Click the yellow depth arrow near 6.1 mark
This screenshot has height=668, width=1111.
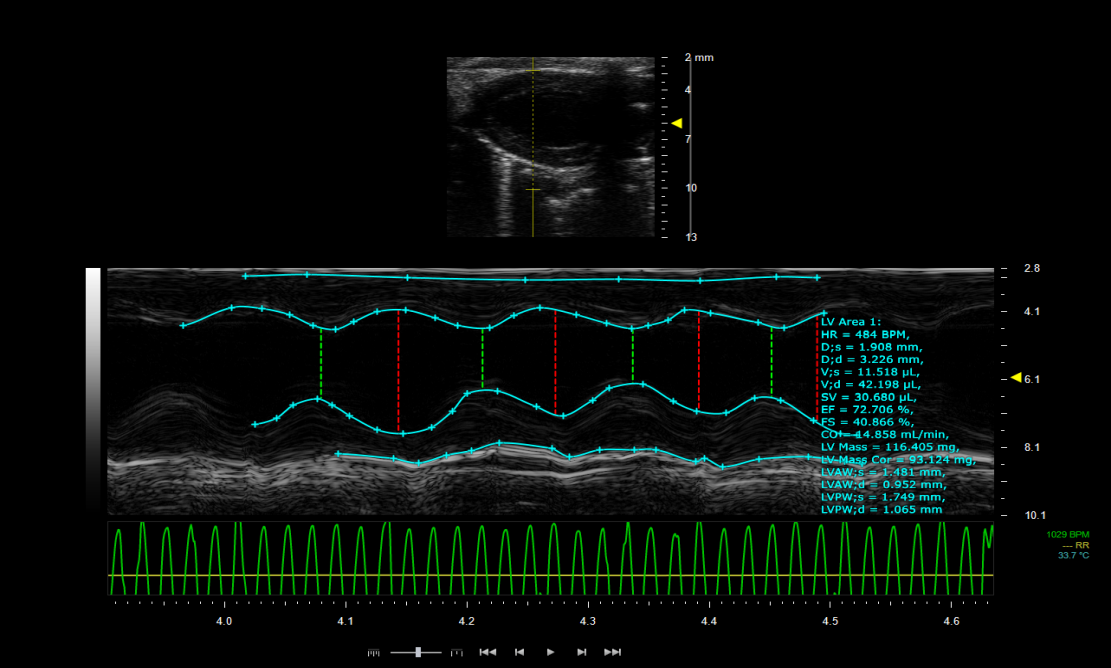tap(1016, 377)
